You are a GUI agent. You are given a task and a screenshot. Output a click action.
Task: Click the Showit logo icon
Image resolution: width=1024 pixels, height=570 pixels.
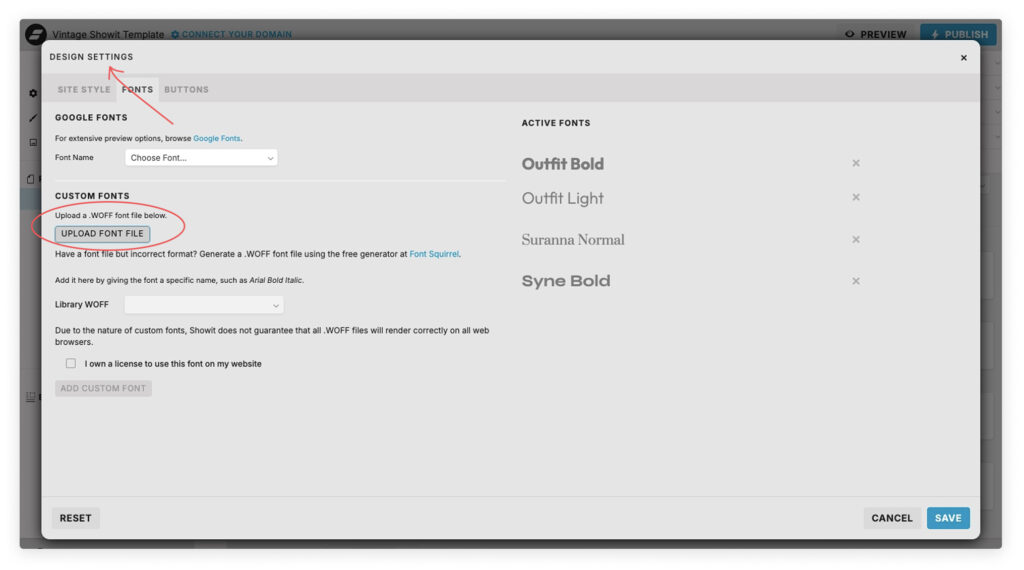tap(36, 34)
